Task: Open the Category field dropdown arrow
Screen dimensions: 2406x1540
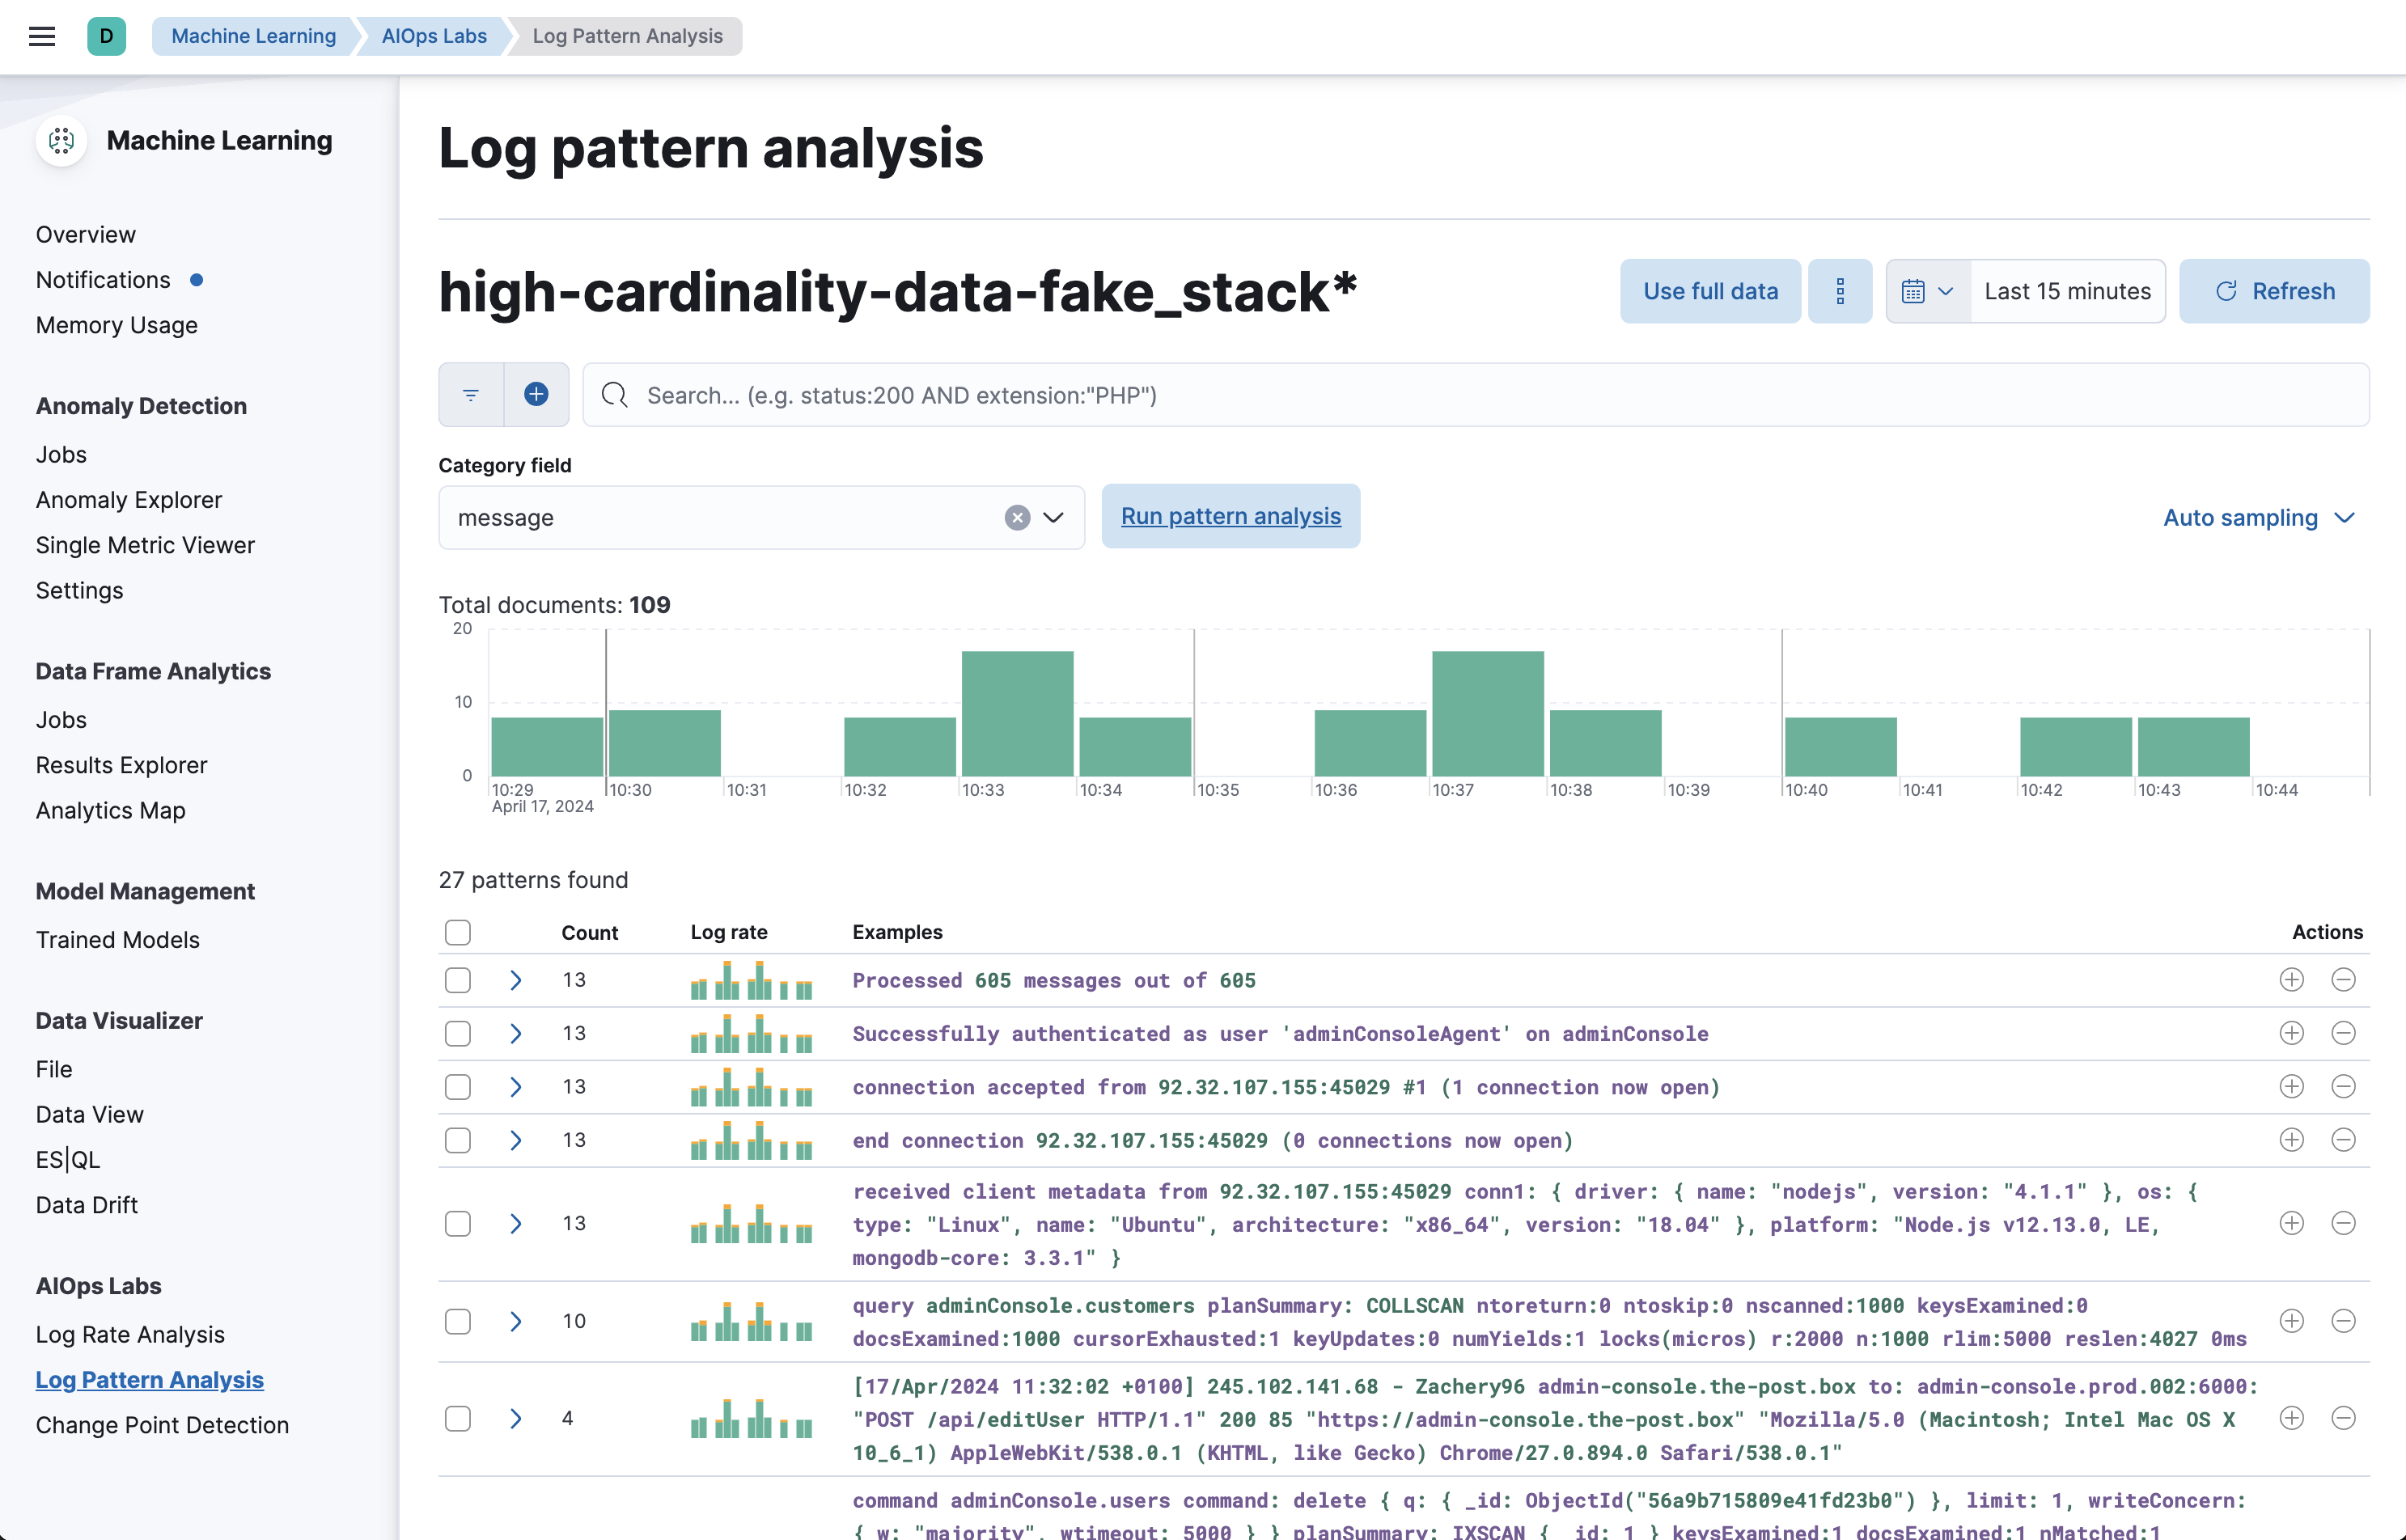Action: tap(1053, 518)
